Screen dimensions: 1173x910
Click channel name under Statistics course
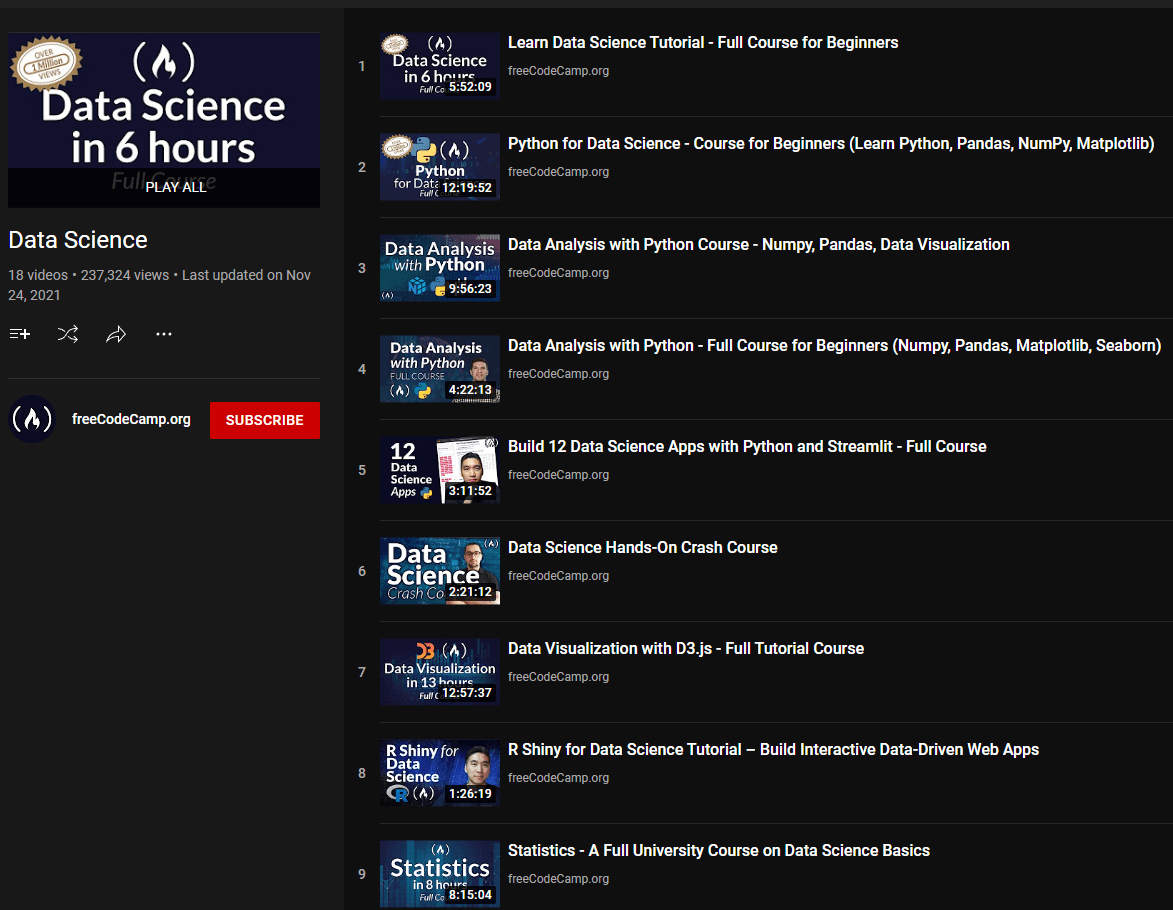[558, 879]
